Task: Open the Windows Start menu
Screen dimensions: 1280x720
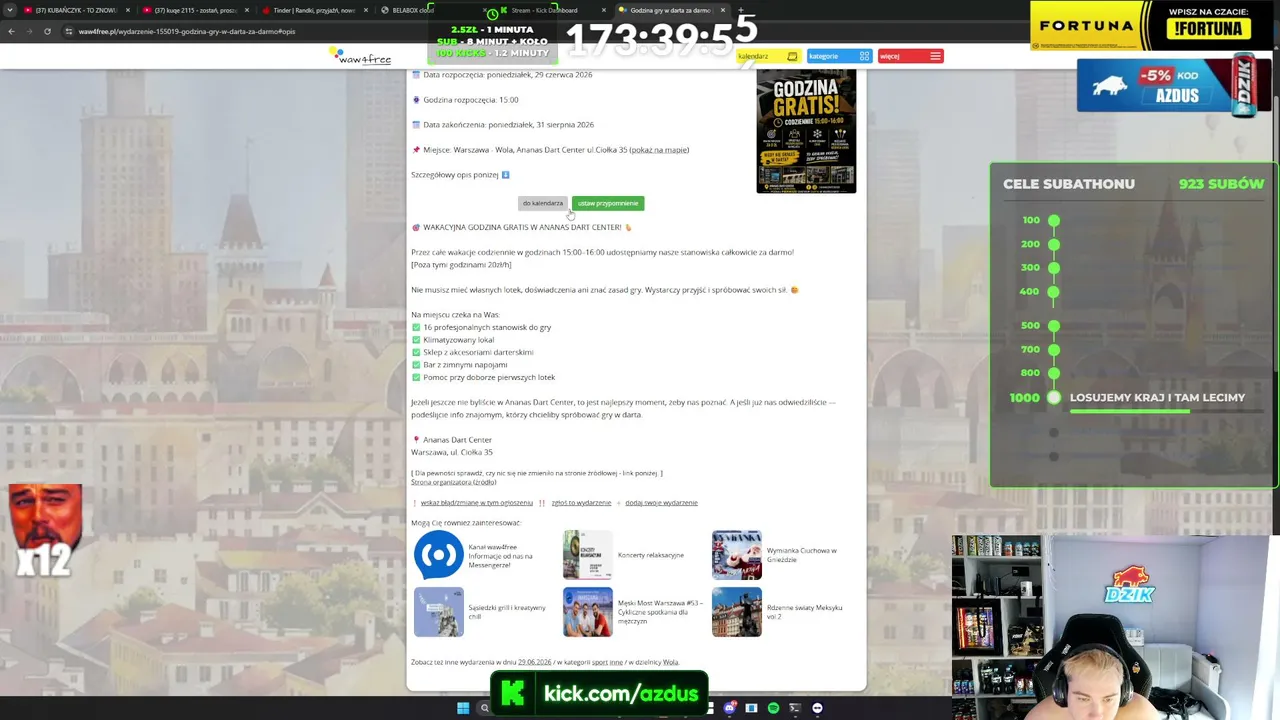Action: [x=463, y=708]
